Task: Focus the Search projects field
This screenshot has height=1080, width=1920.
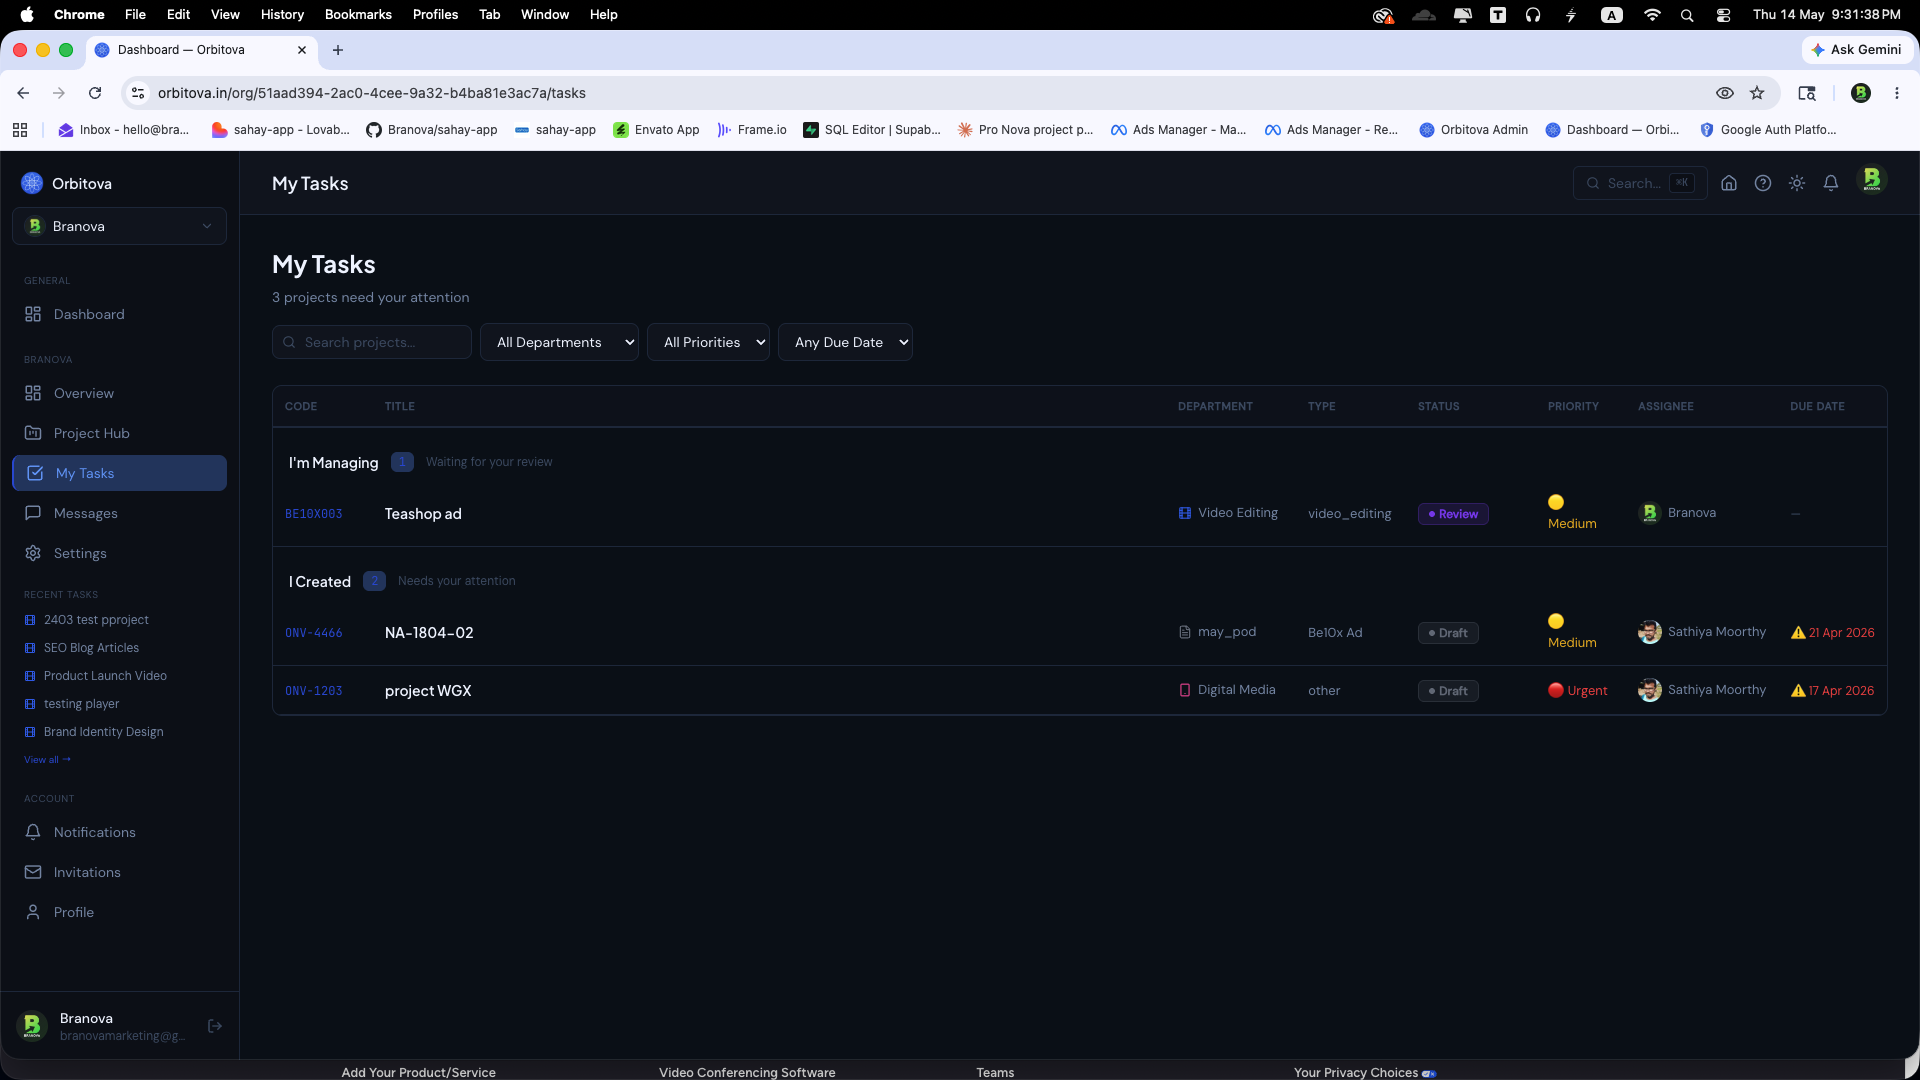Action: click(372, 342)
